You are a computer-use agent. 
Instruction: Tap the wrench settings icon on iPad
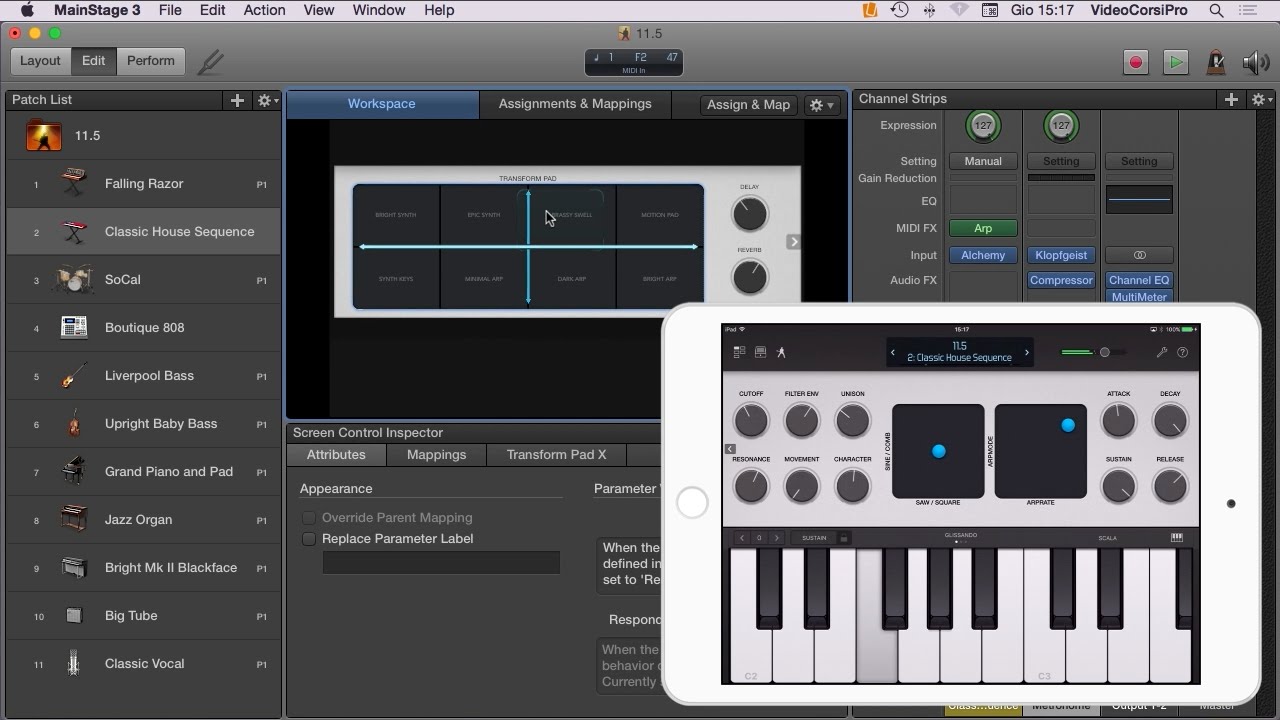[x=1162, y=352]
